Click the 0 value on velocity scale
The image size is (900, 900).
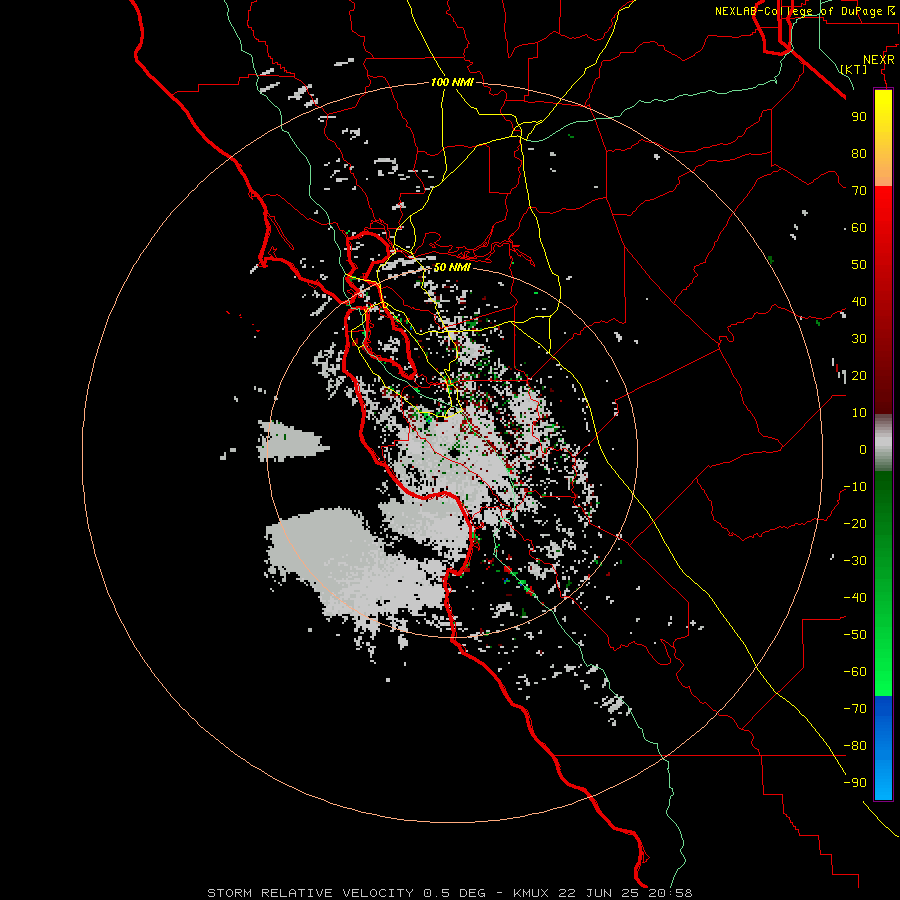point(863,449)
